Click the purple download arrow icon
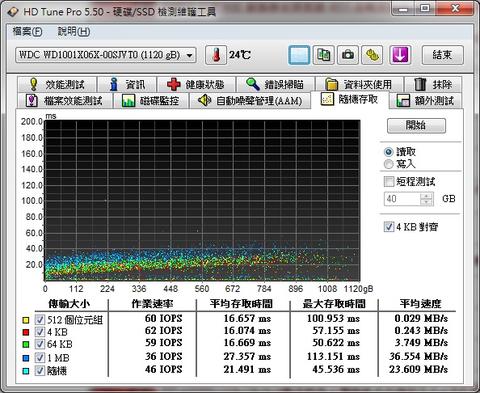The width and height of the screenshot is (480, 393). [400, 55]
